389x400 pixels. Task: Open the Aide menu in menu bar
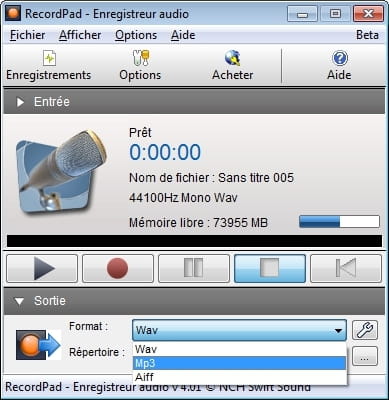click(183, 35)
